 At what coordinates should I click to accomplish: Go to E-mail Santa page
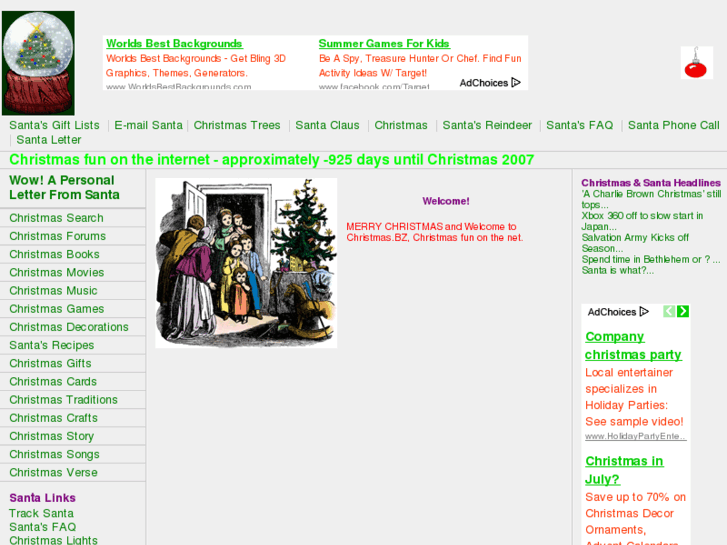pos(148,125)
